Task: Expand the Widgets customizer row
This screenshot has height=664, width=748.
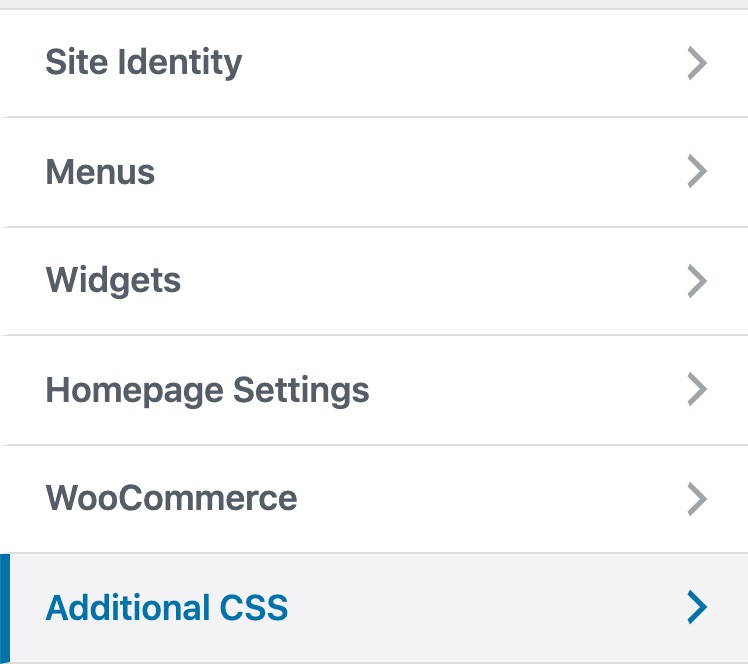Action: (374, 281)
